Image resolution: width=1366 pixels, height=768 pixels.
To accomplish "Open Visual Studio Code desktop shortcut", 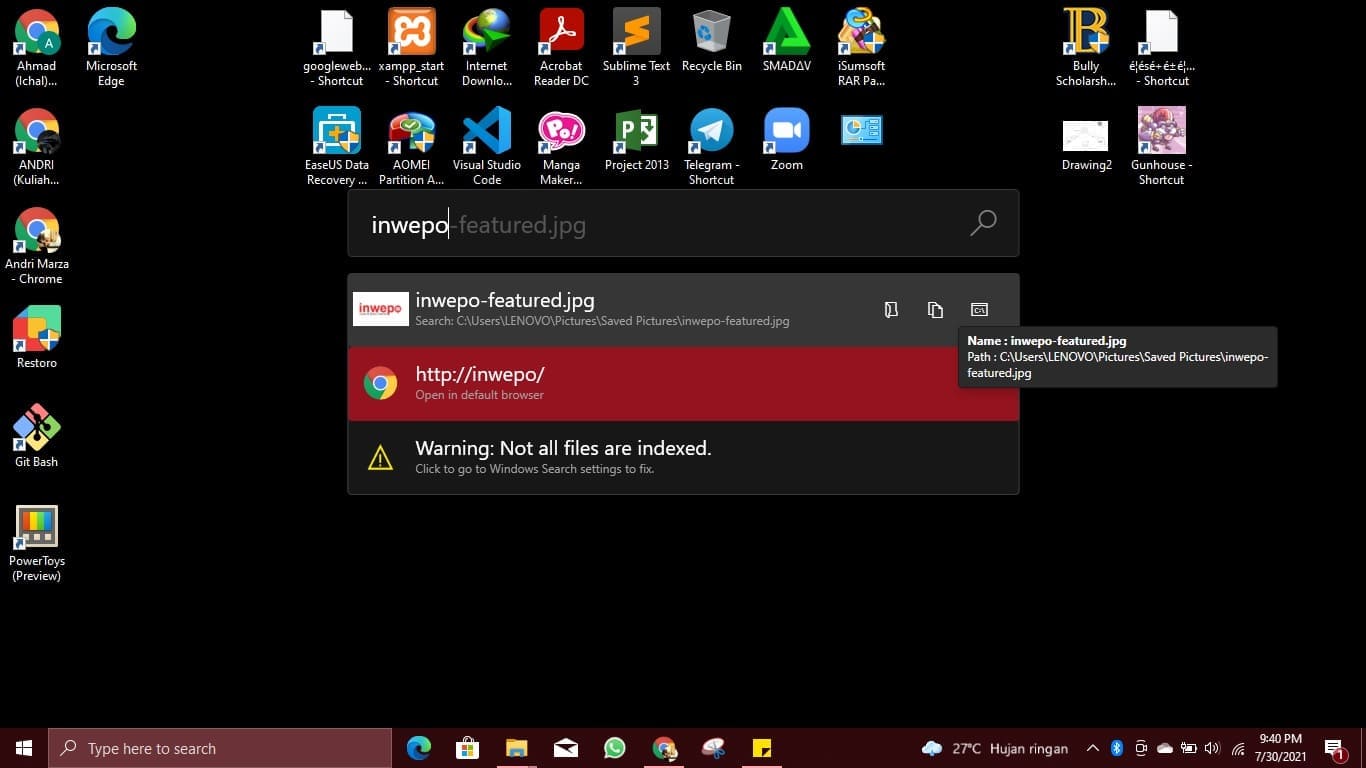I will pos(487,146).
